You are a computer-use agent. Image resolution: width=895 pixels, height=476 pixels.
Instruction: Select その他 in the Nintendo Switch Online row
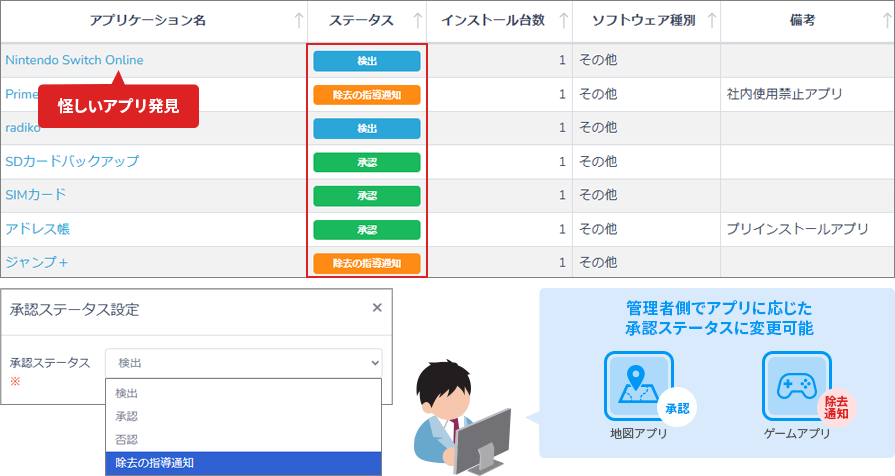[x=598, y=60]
